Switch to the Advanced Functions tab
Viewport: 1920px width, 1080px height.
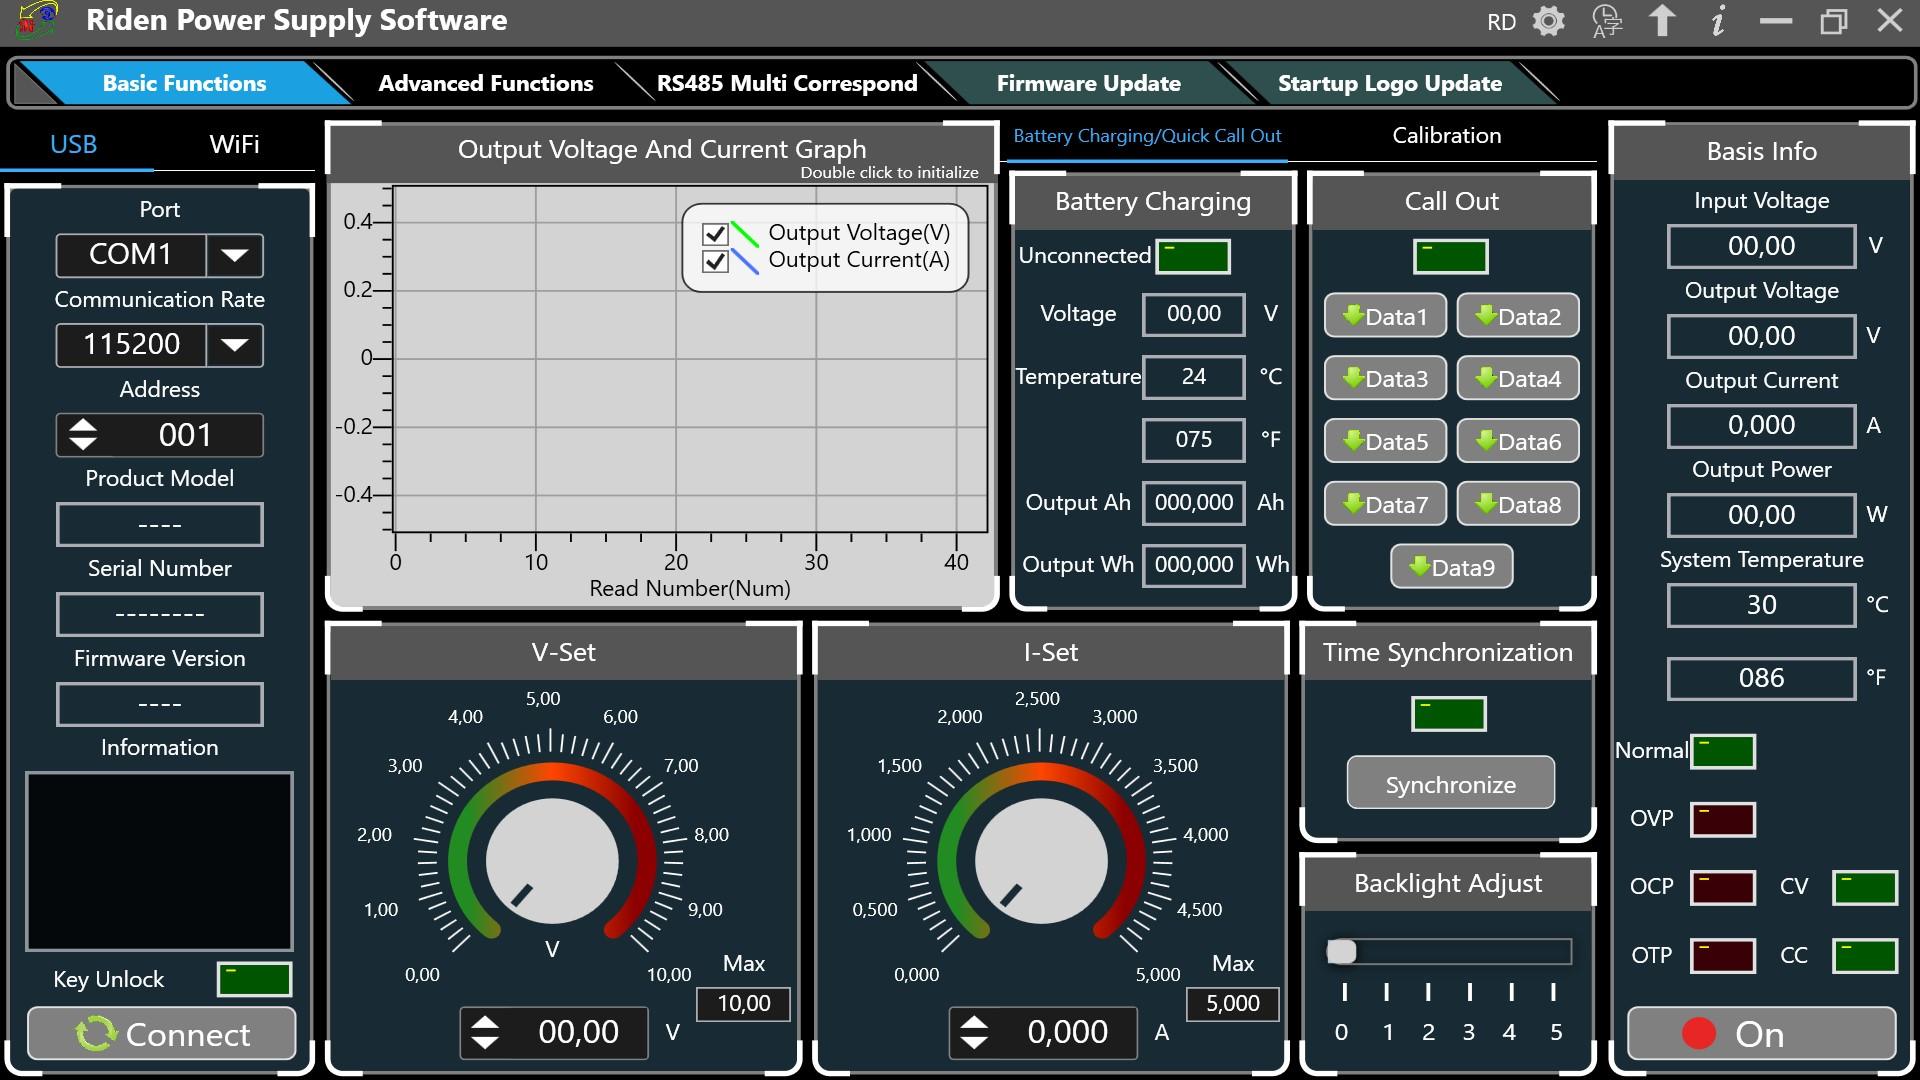[485, 83]
